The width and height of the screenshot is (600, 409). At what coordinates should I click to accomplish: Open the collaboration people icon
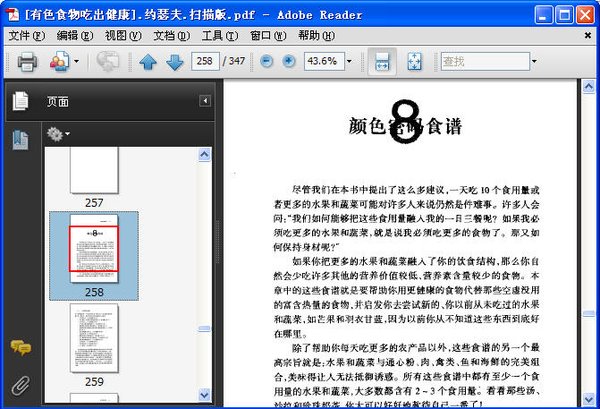coord(60,61)
